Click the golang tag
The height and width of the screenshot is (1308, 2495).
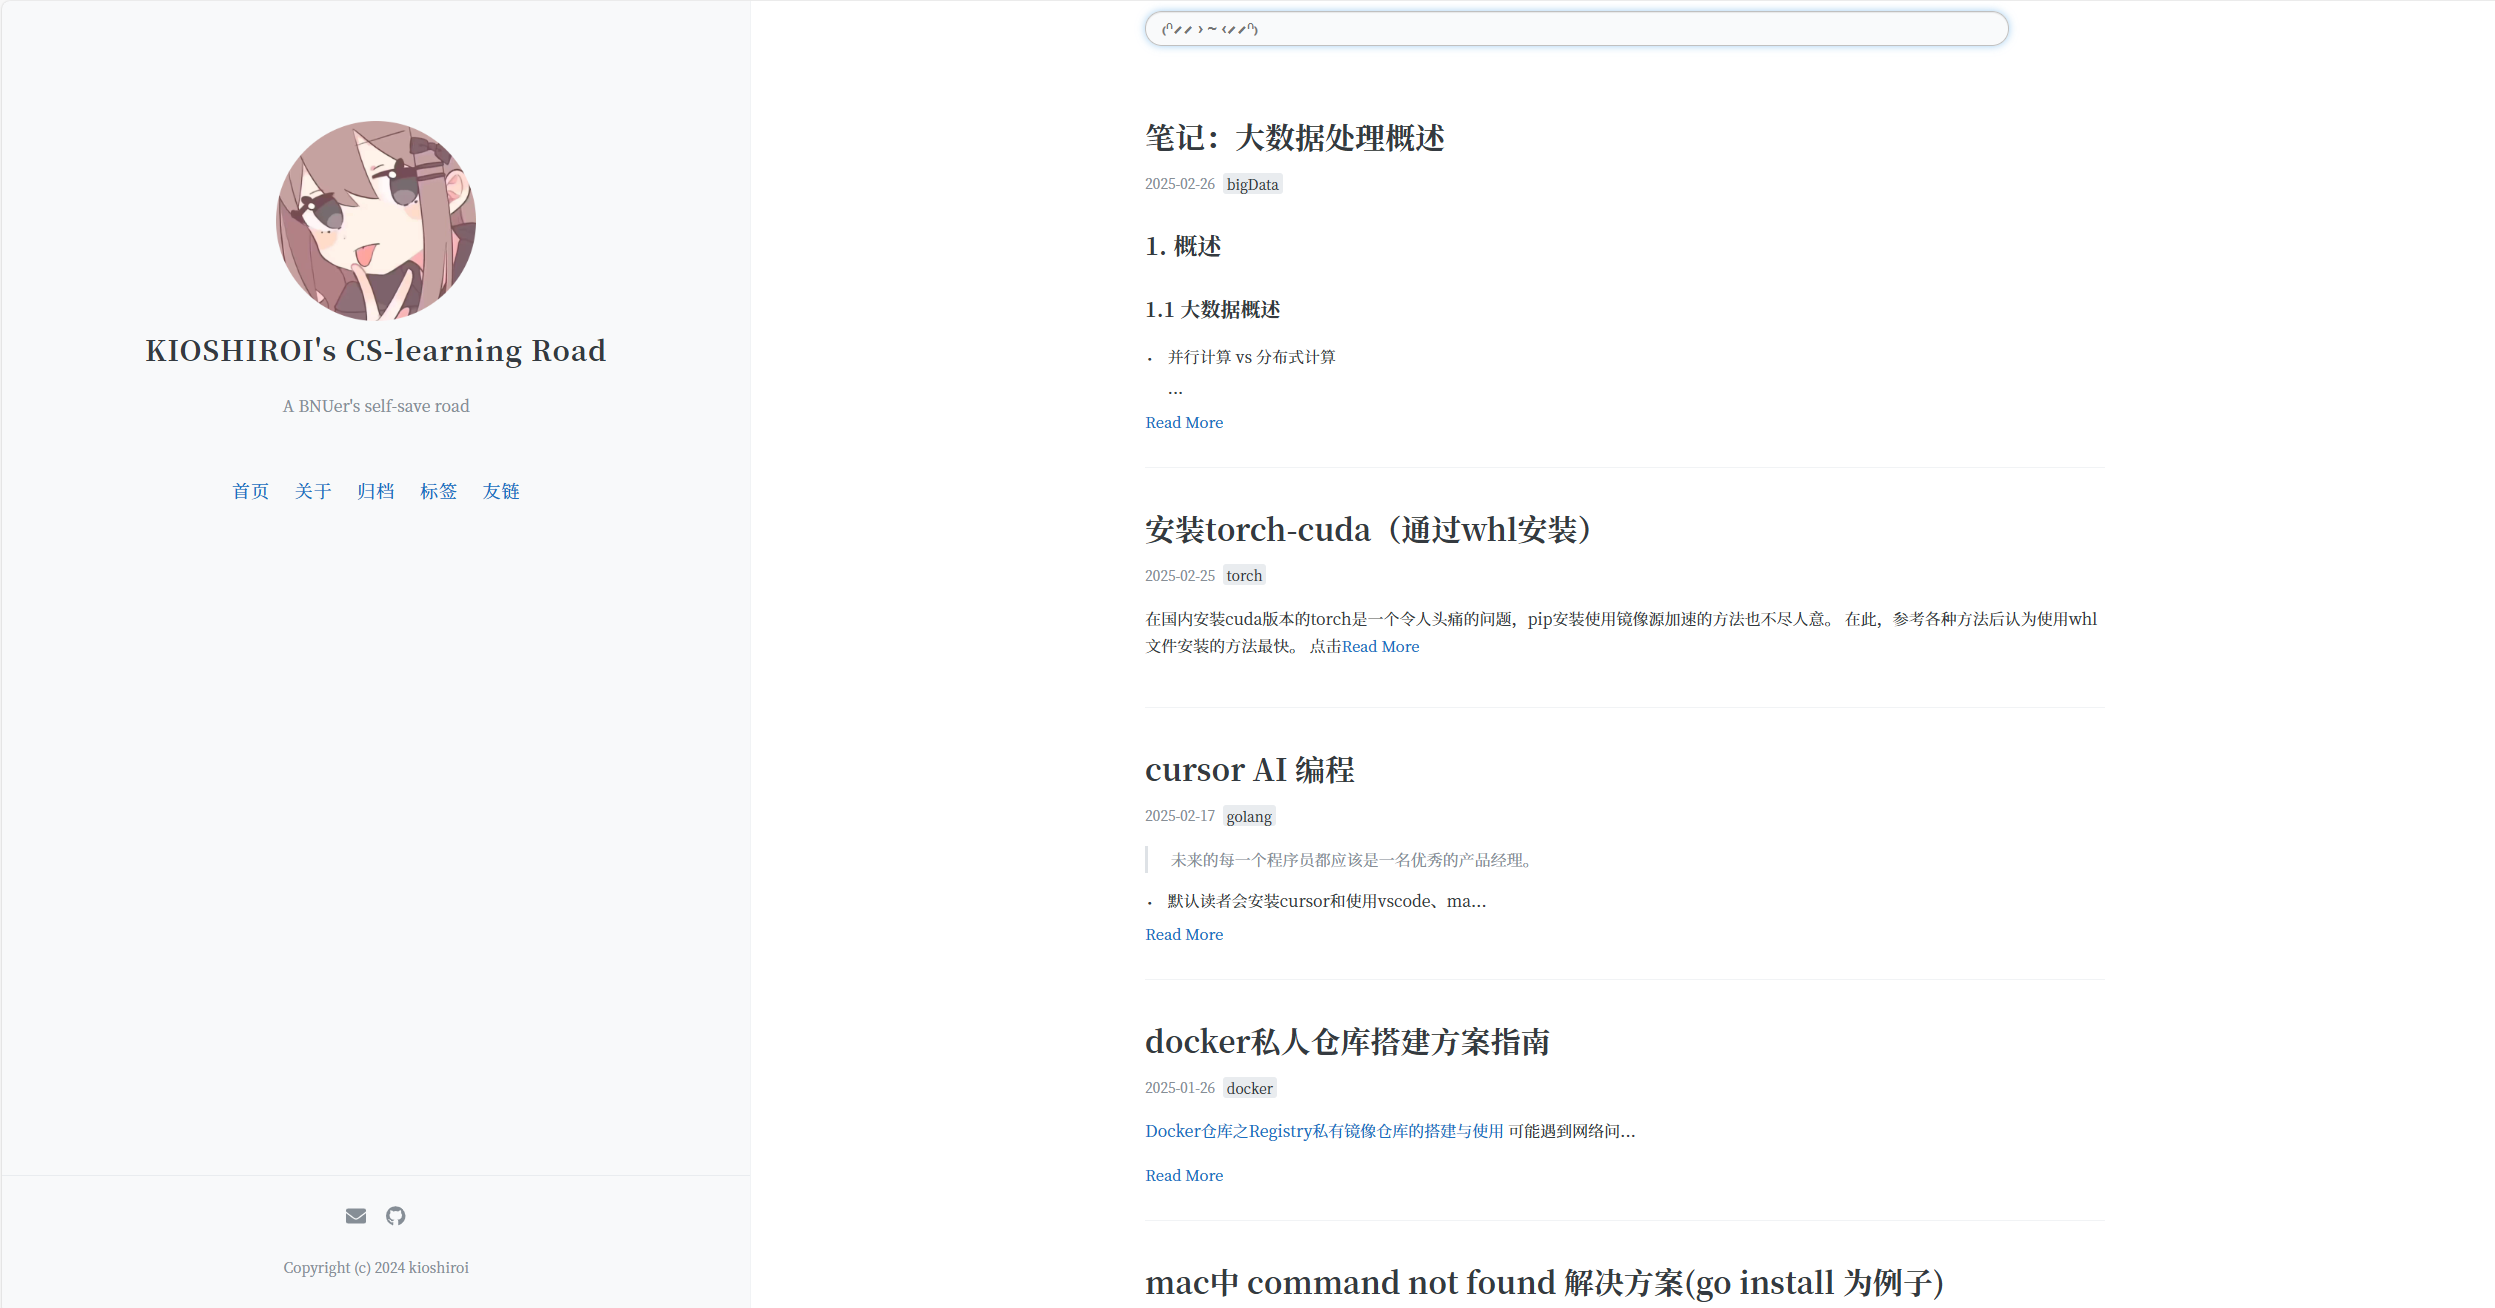pos(1249,817)
